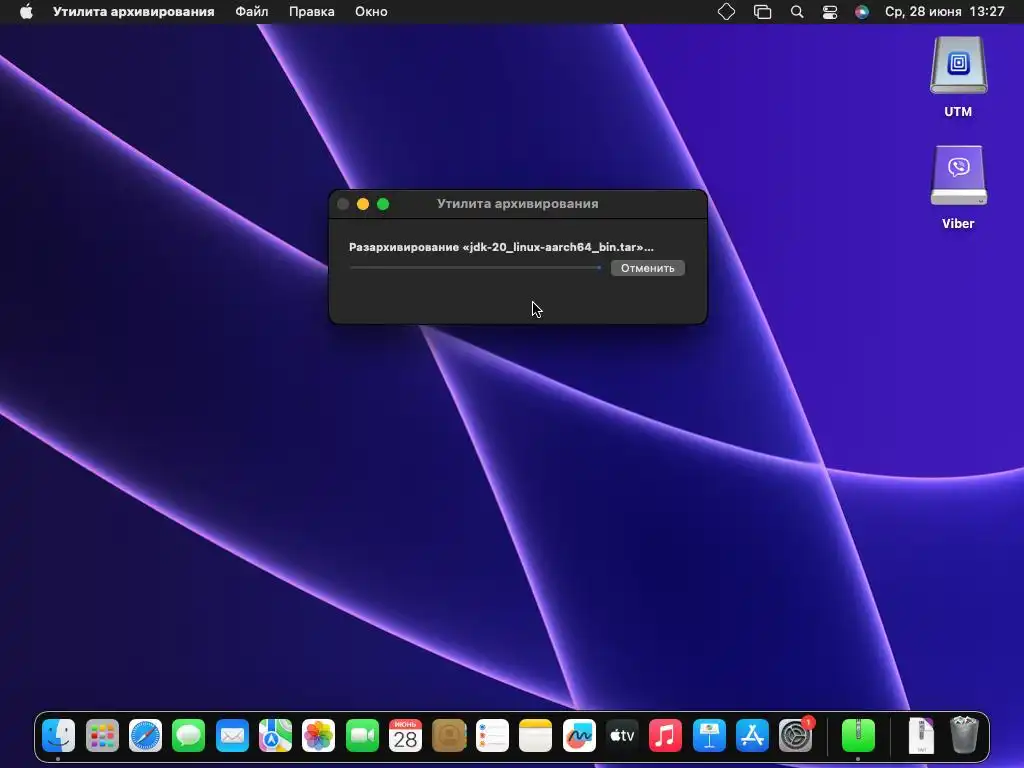Screen dimensions: 1024x768
Task: Open Maps from the Dock
Action: tap(275, 736)
